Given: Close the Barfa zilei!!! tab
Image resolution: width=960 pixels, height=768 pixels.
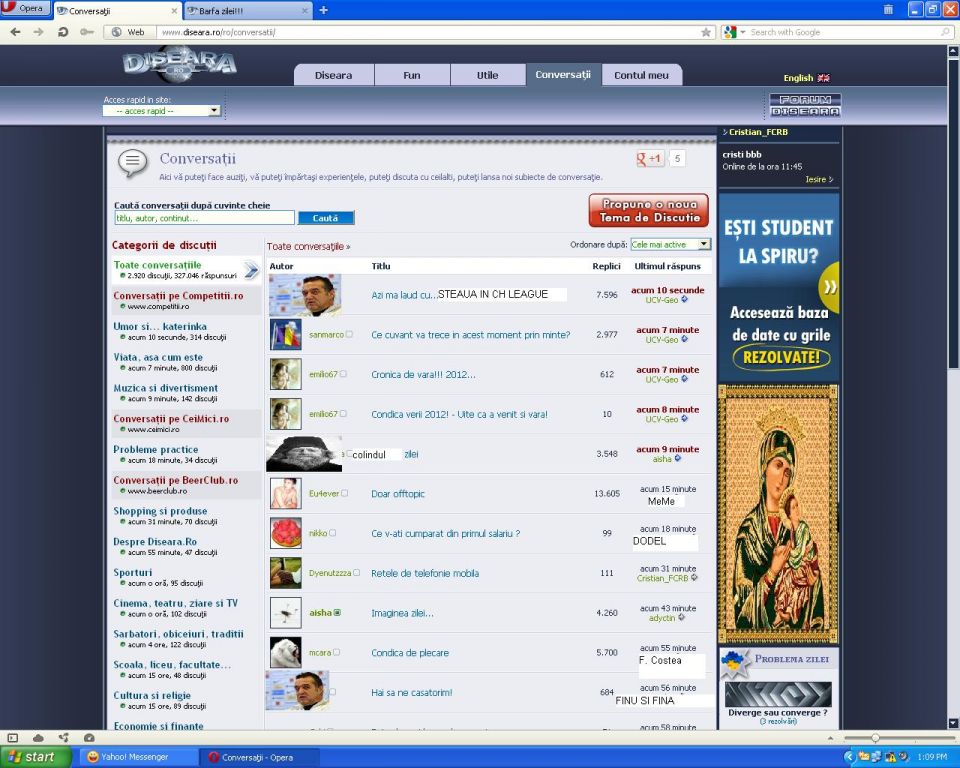Looking at the screenshot, I should tap(305, 10).
